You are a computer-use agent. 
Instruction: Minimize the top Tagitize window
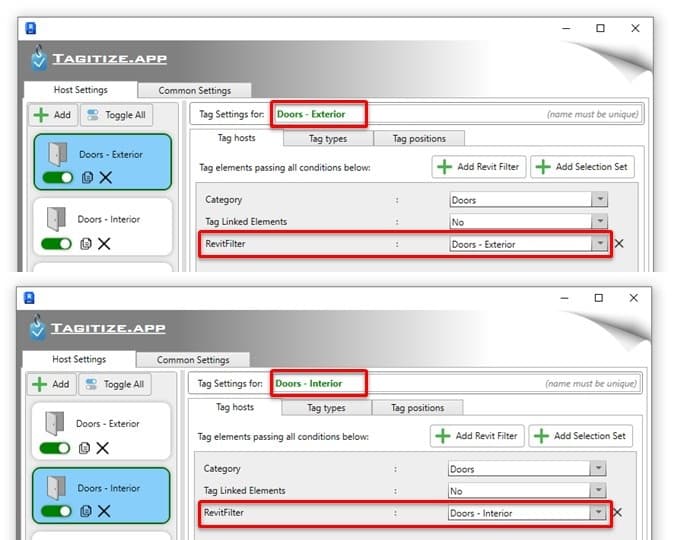[567, 28]
